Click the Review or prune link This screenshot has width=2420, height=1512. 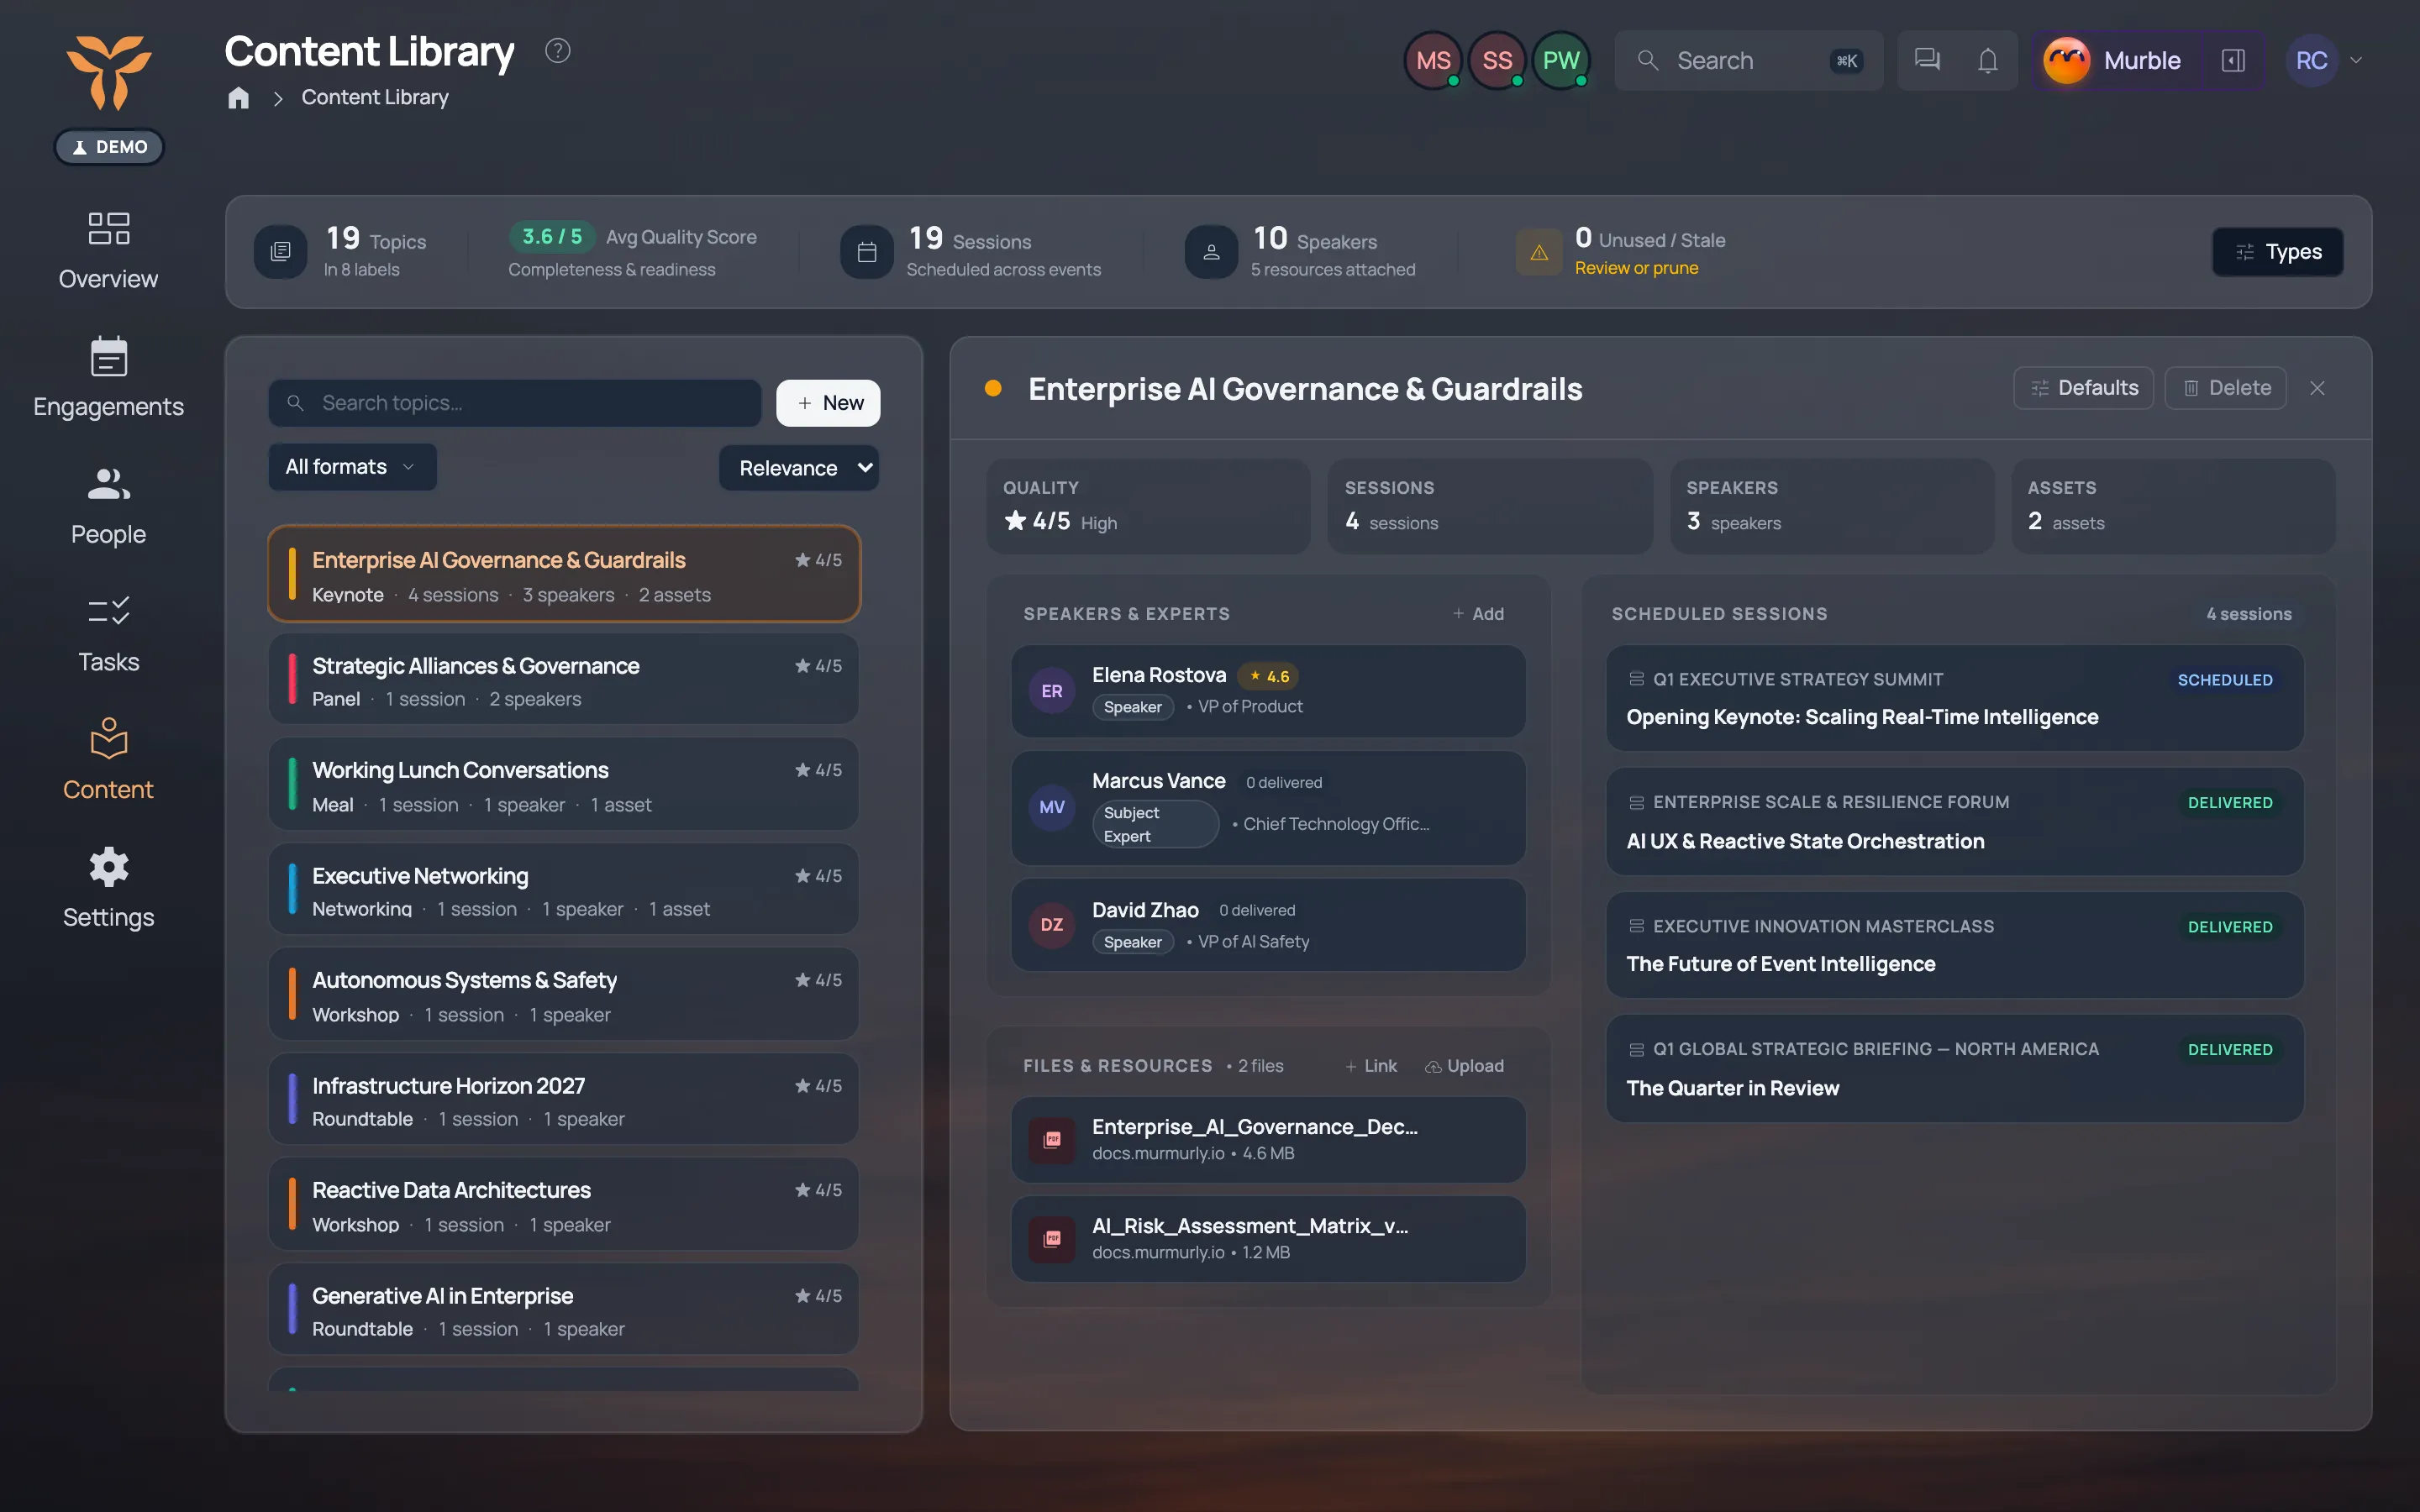coord(1636,268)
